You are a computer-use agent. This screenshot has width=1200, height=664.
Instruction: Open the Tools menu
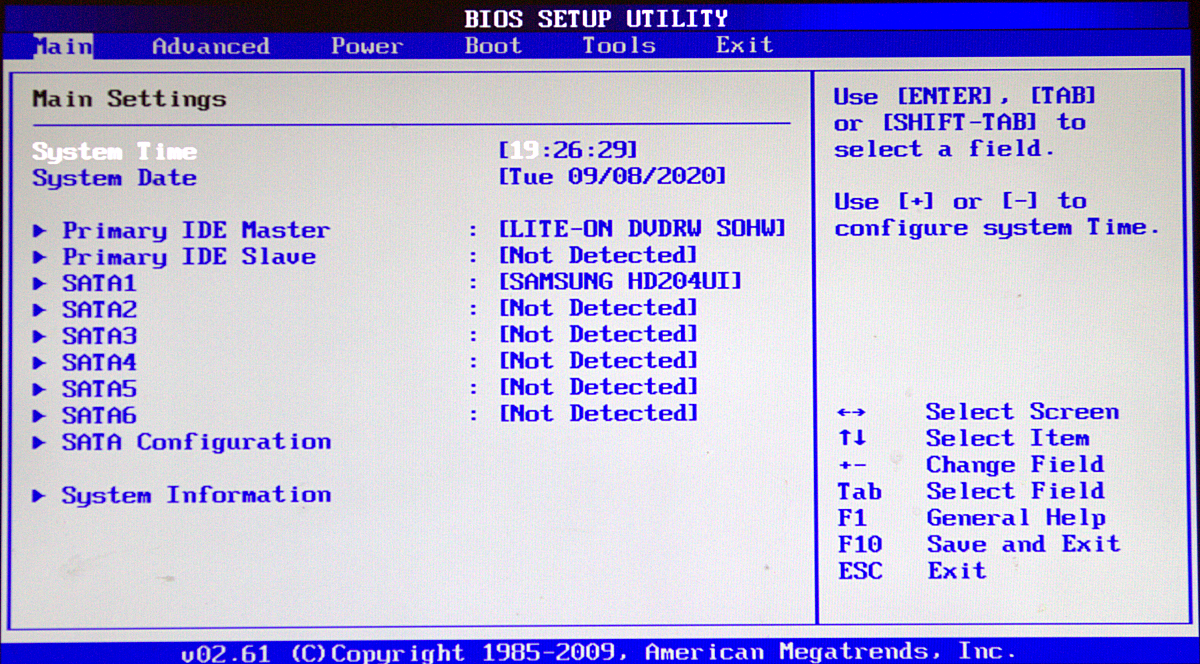(618, 45)
